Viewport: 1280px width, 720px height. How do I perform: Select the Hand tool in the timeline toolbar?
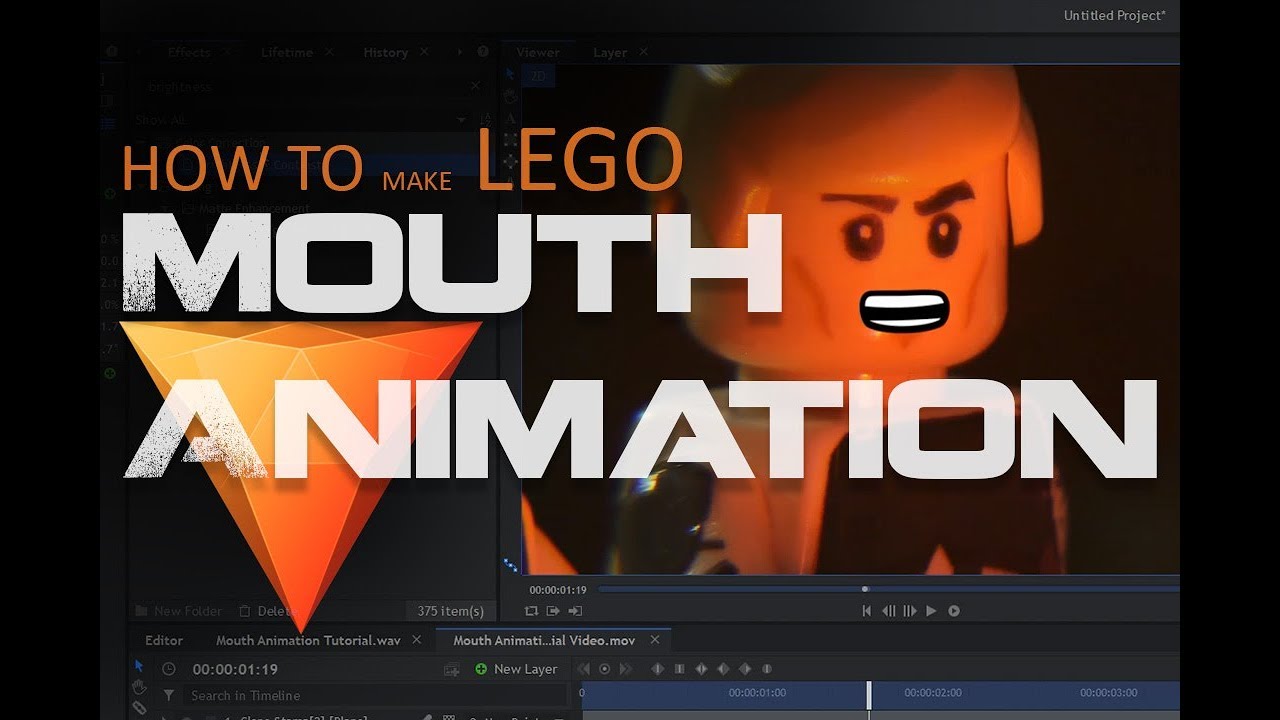tap(139, 687)
